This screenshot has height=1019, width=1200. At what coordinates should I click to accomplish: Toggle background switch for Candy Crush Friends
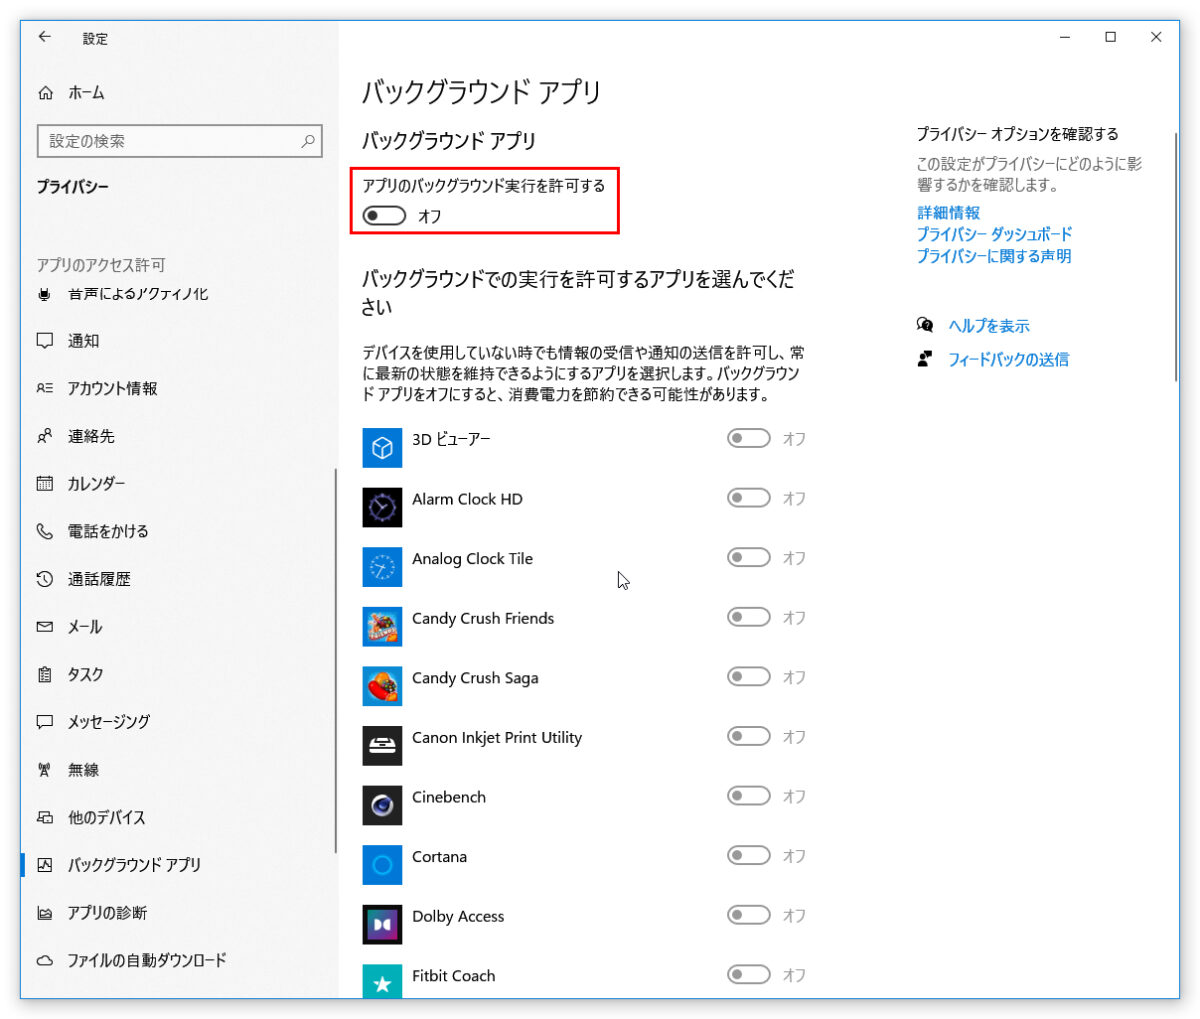pyautogui.click(x=749, y=617)
